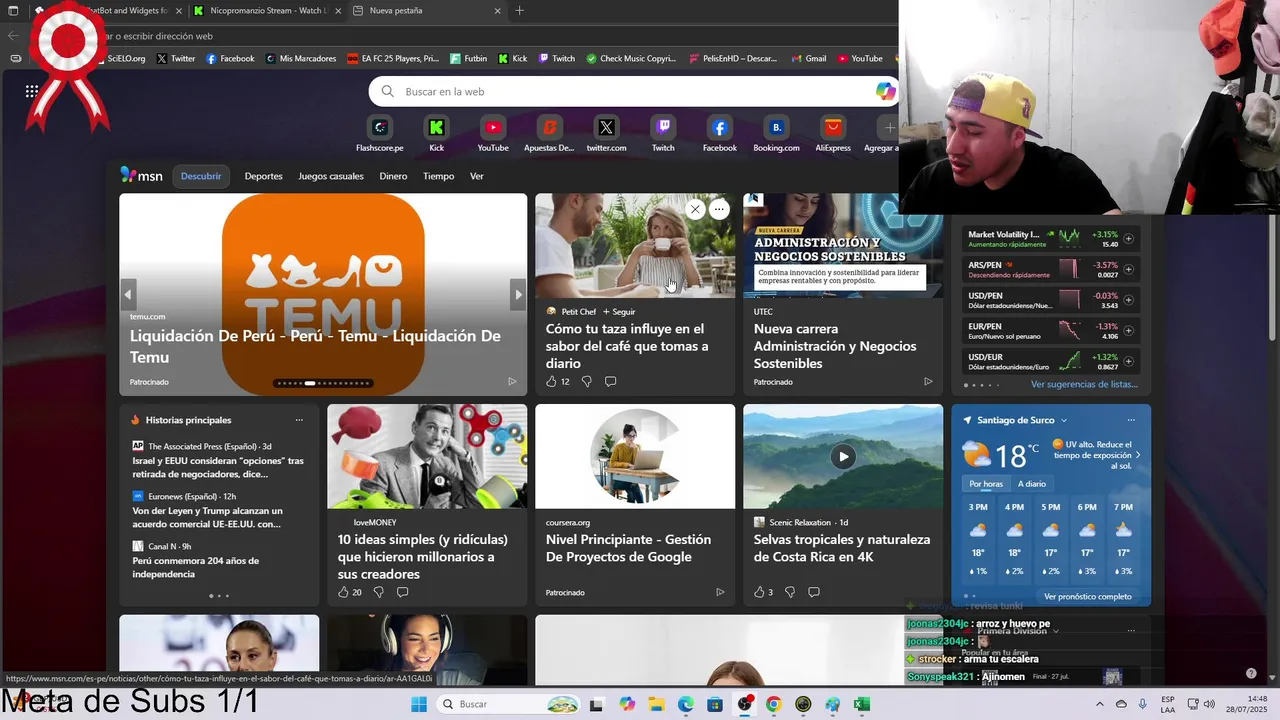Open Historias principales more options menu
The image size is (1280, 720).
pos(299,420)
